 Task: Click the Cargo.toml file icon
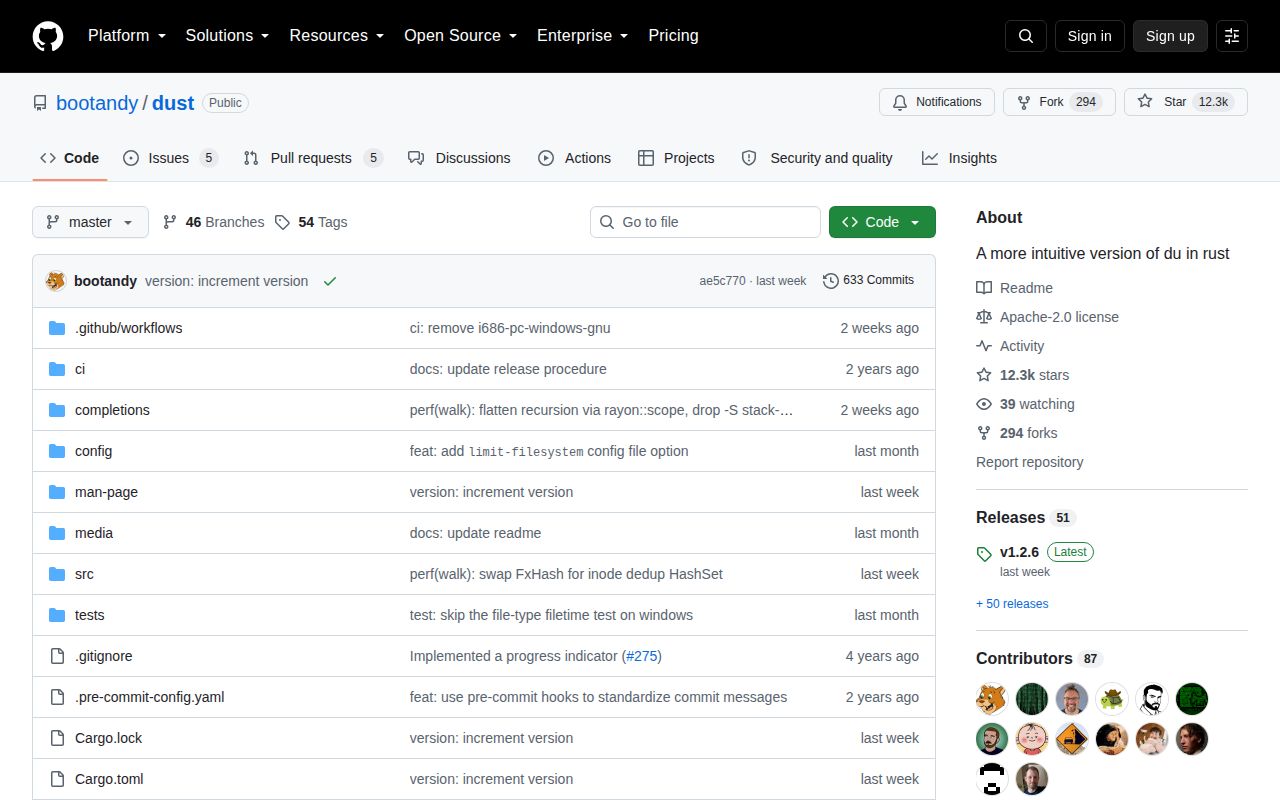click(57, 779)
